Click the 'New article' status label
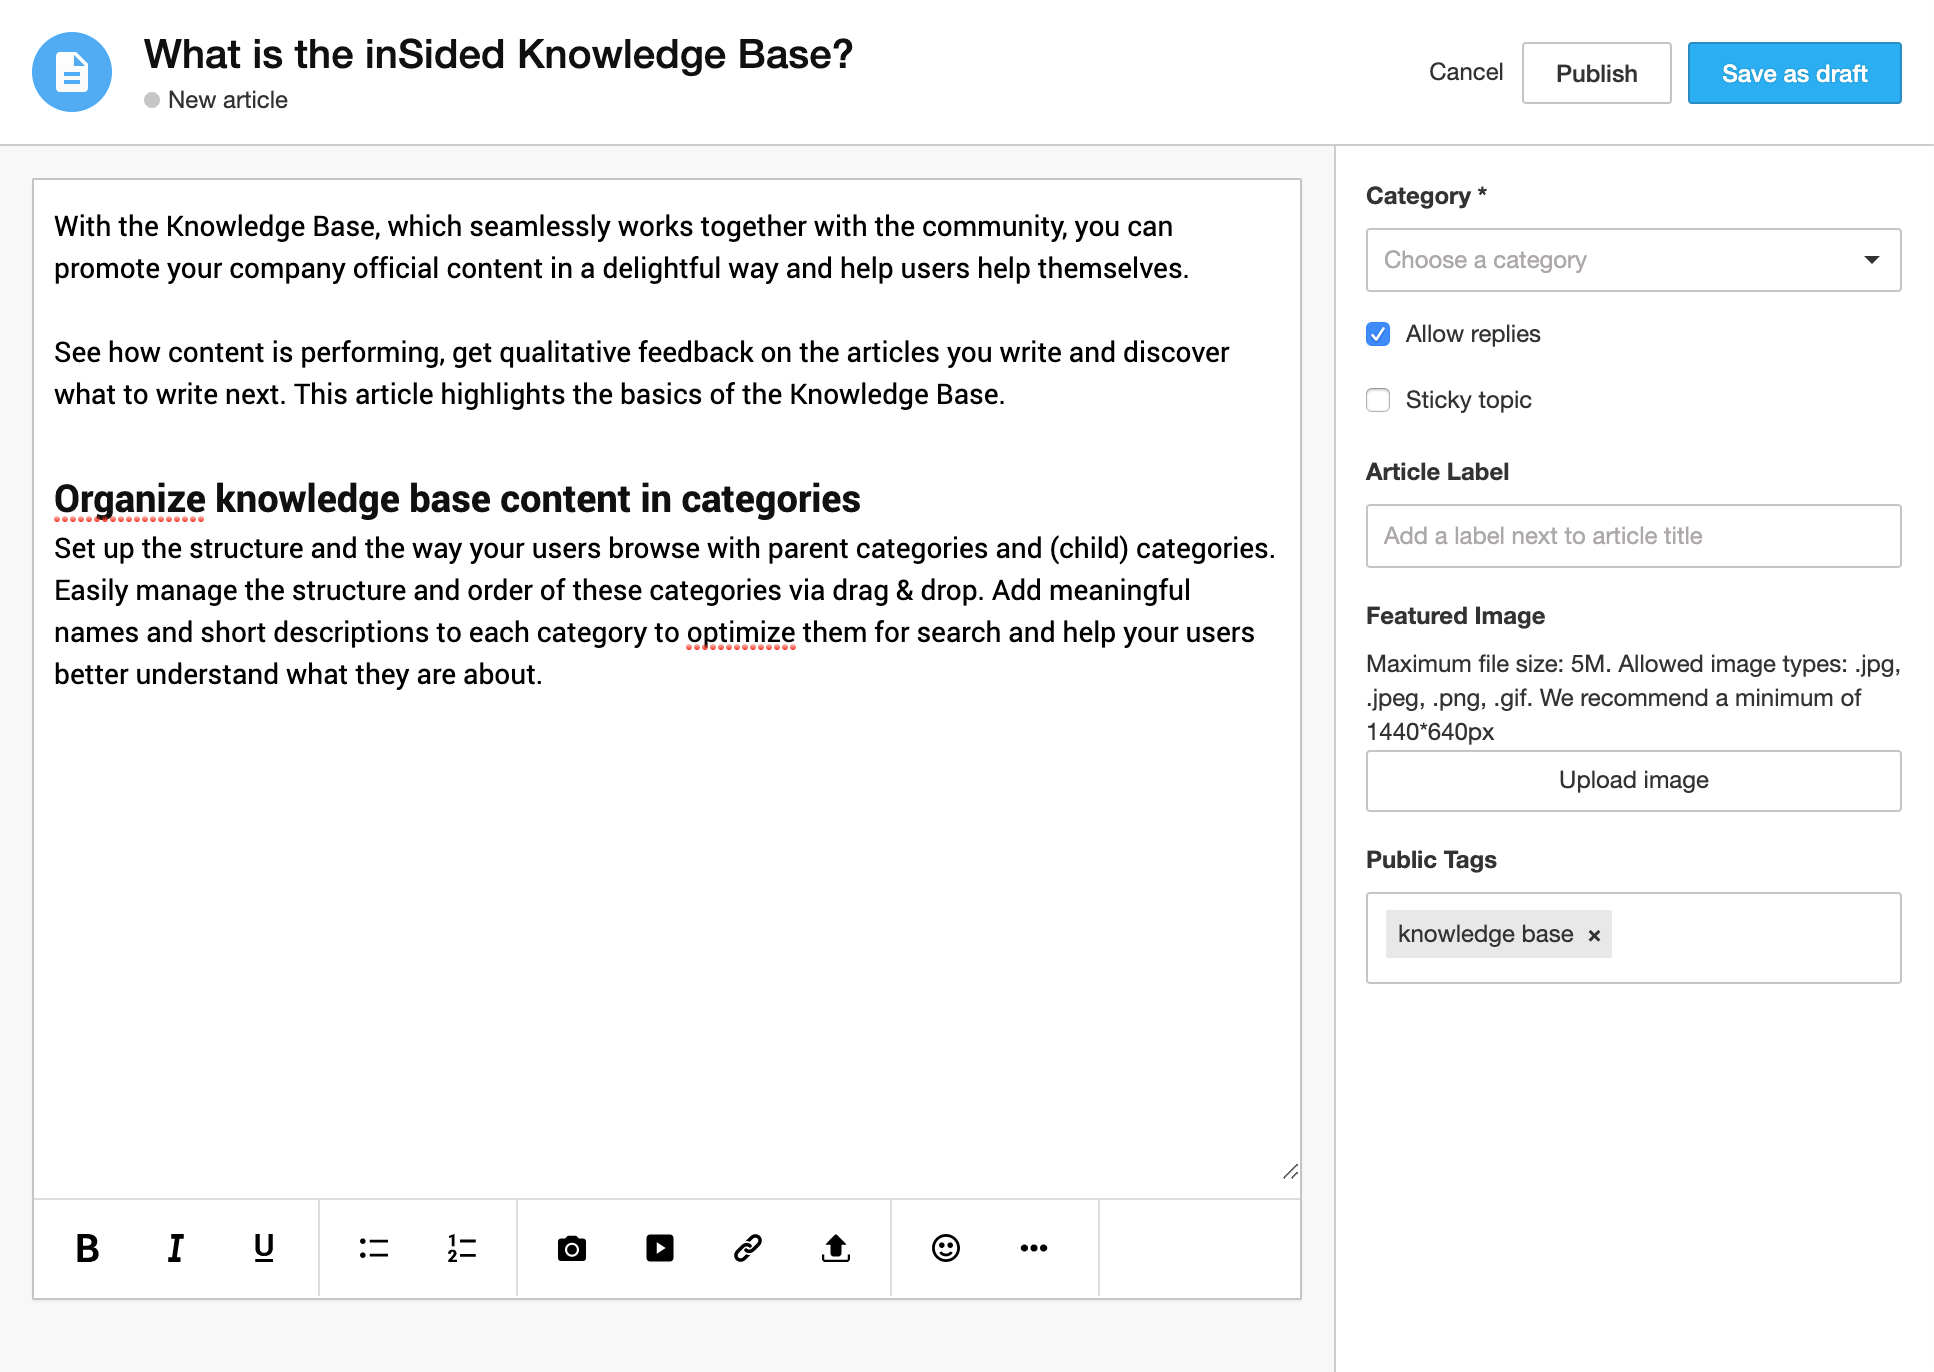1934x1372 pixels. click(x=227, y=100)
